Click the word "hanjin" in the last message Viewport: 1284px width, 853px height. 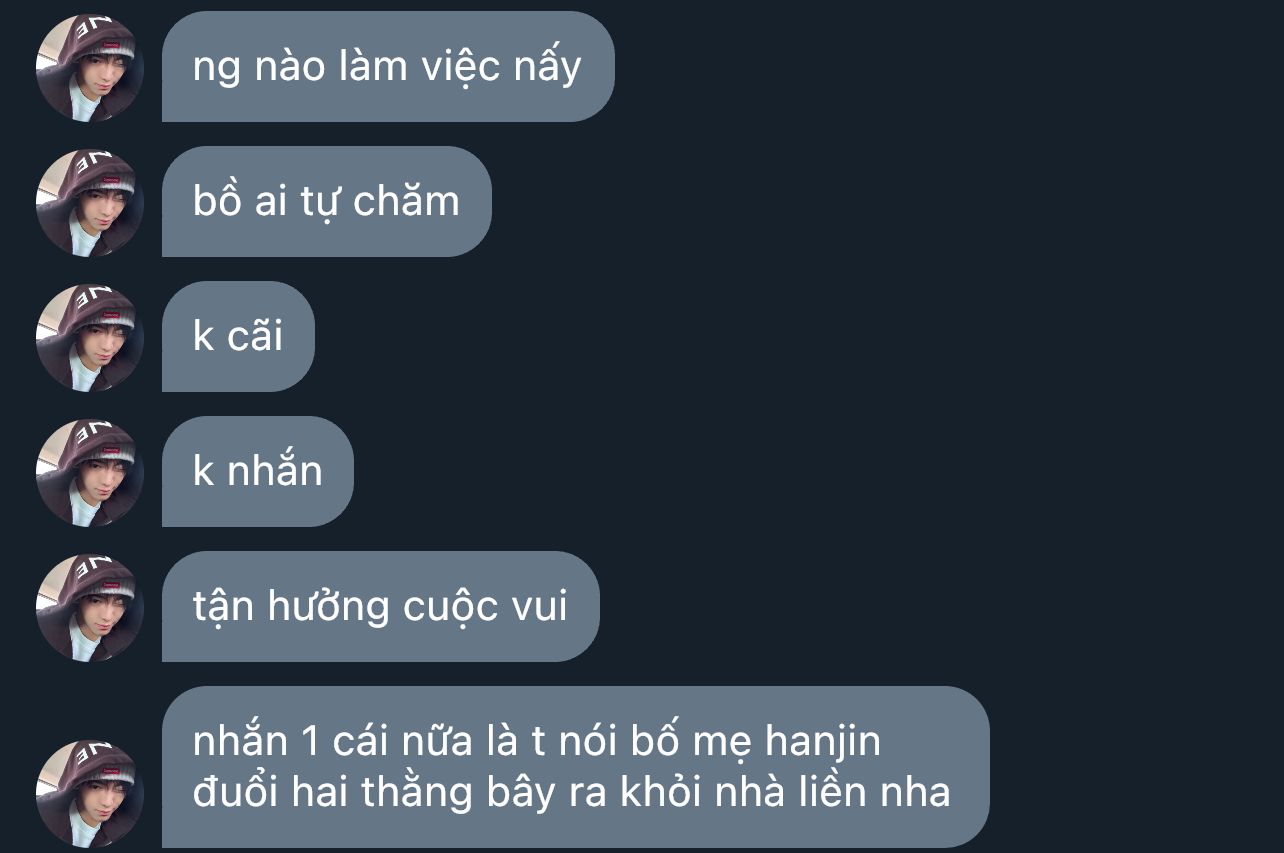click(x=823, y=743)
